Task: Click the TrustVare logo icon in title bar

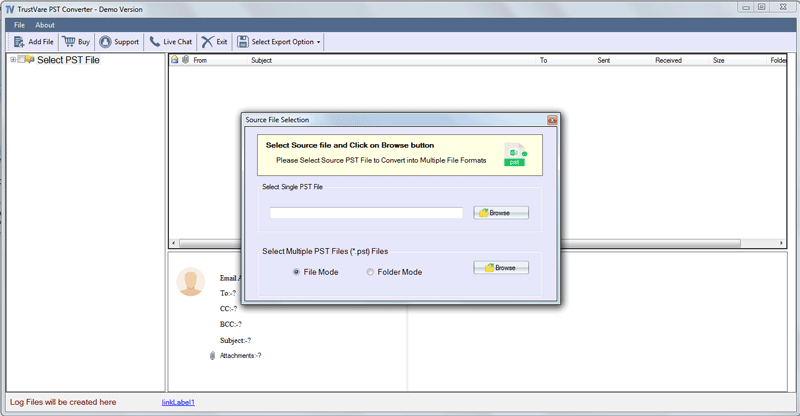Action: coord(10,9)
